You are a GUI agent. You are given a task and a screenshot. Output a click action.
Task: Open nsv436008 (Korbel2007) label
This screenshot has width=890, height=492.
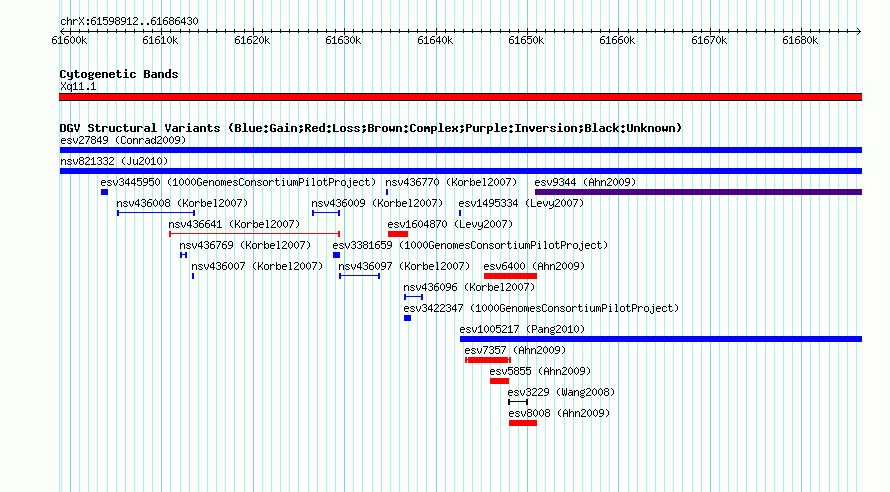[182, 203]
